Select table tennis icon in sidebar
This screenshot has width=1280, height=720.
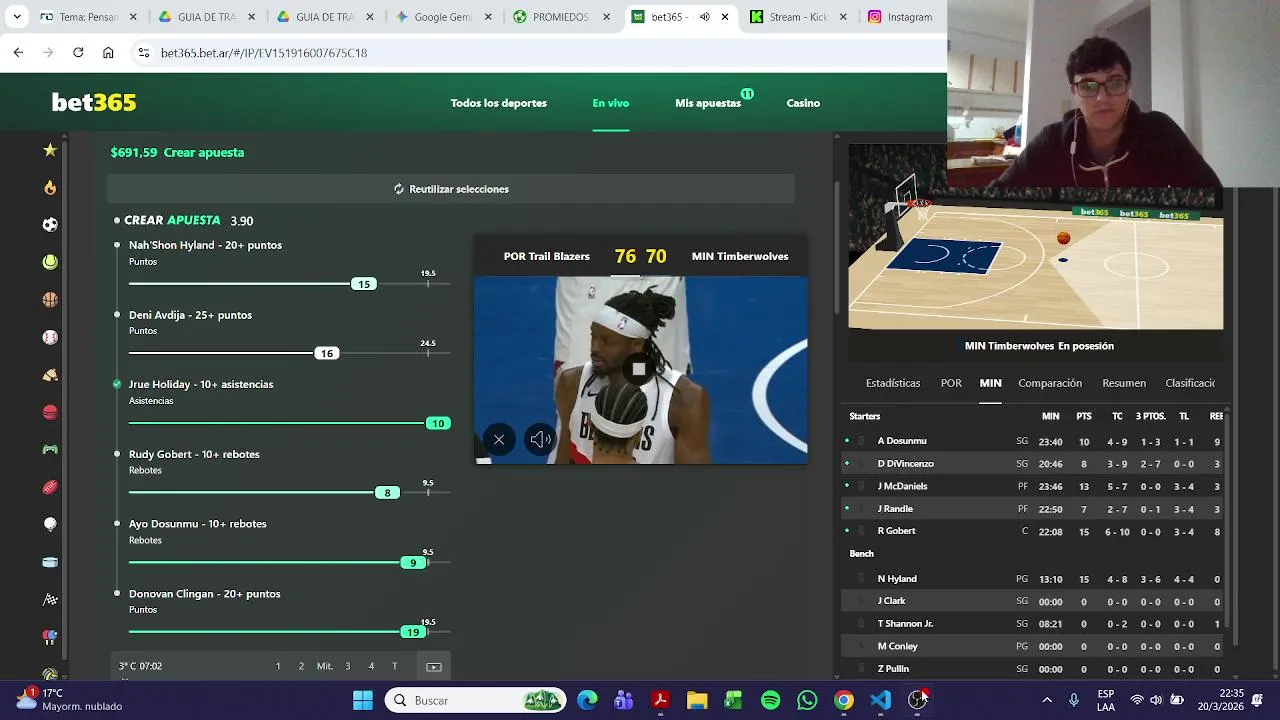coord(50,637)
